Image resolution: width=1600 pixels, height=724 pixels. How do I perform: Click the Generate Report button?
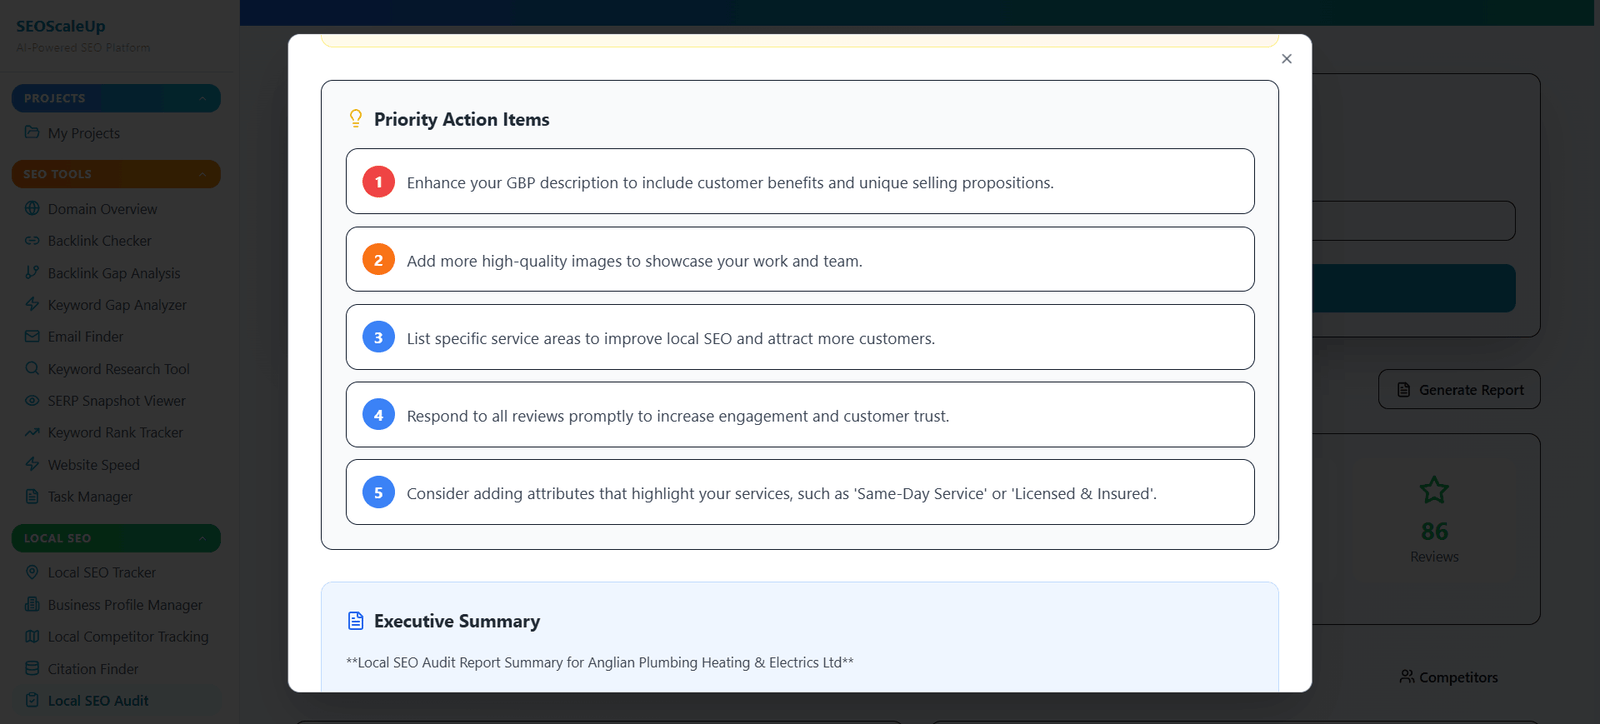click(1459, 390)
